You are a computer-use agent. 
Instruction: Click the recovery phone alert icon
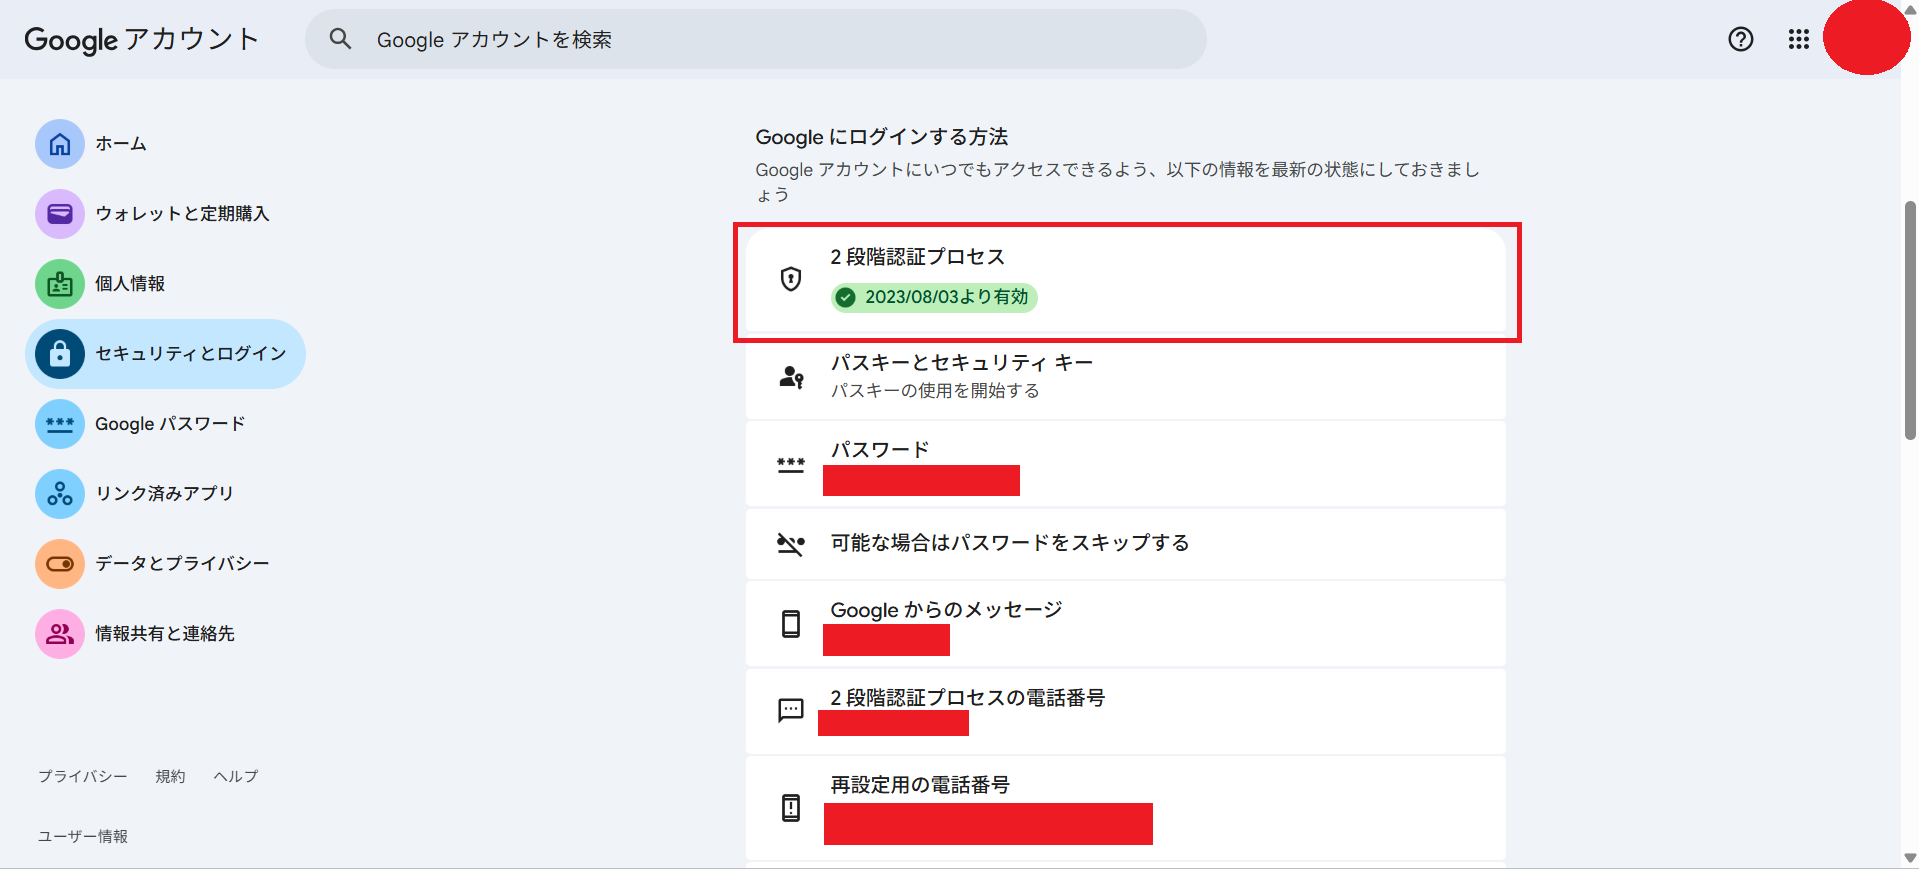791,807
